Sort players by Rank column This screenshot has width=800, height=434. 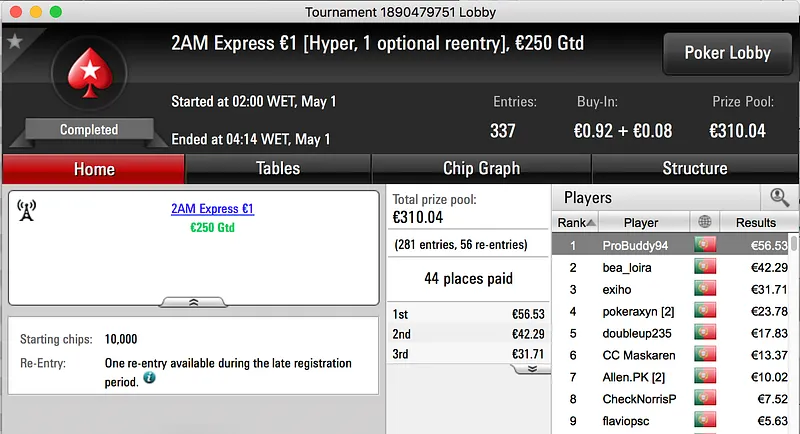[x=577, y=222]
